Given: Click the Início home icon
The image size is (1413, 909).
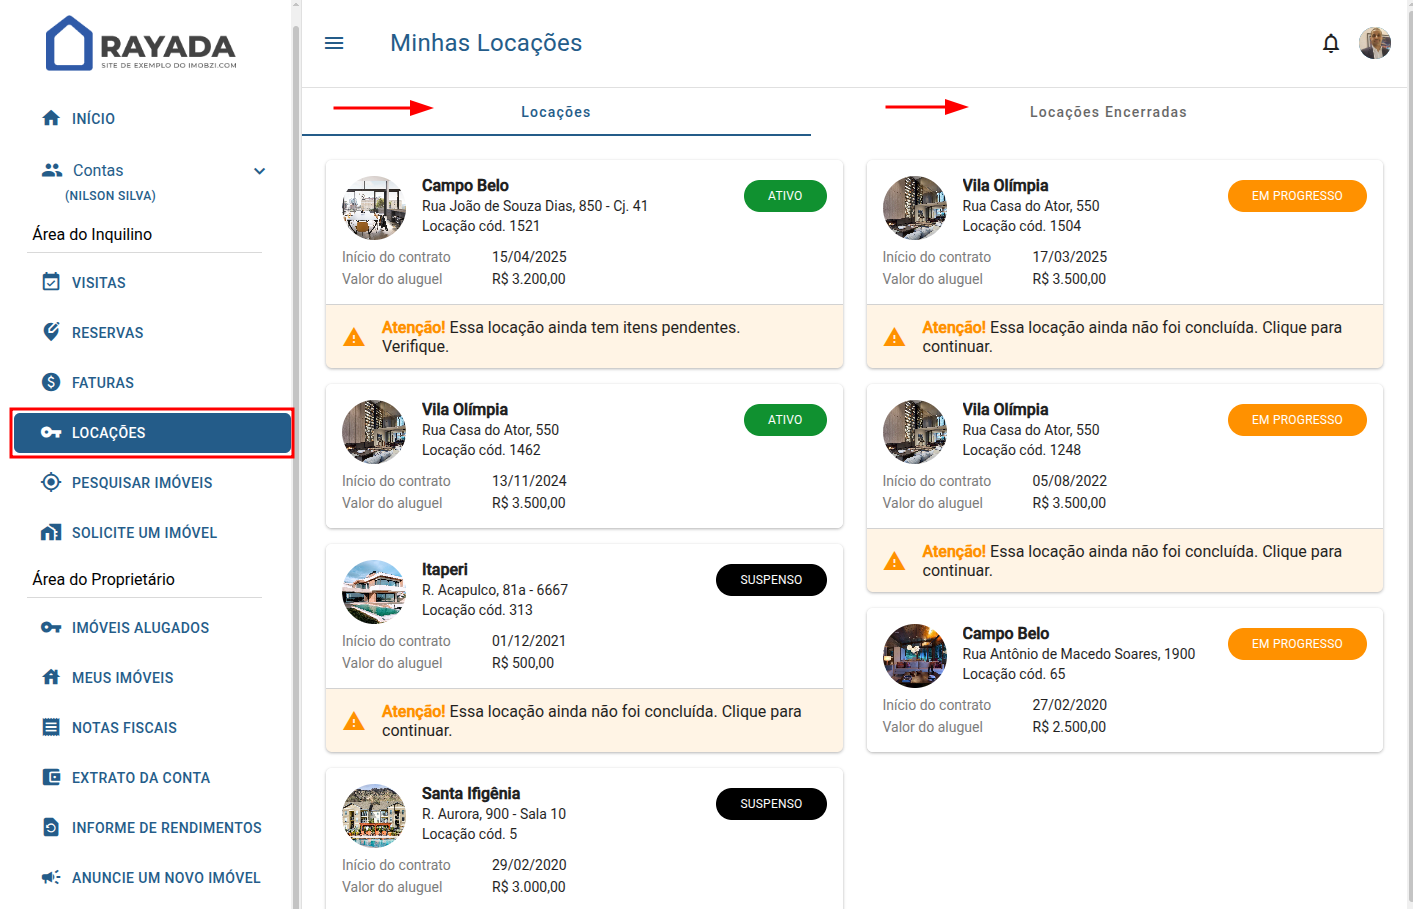Looking at the screenshot, I should pyautogui.click(x=51, y=118).
